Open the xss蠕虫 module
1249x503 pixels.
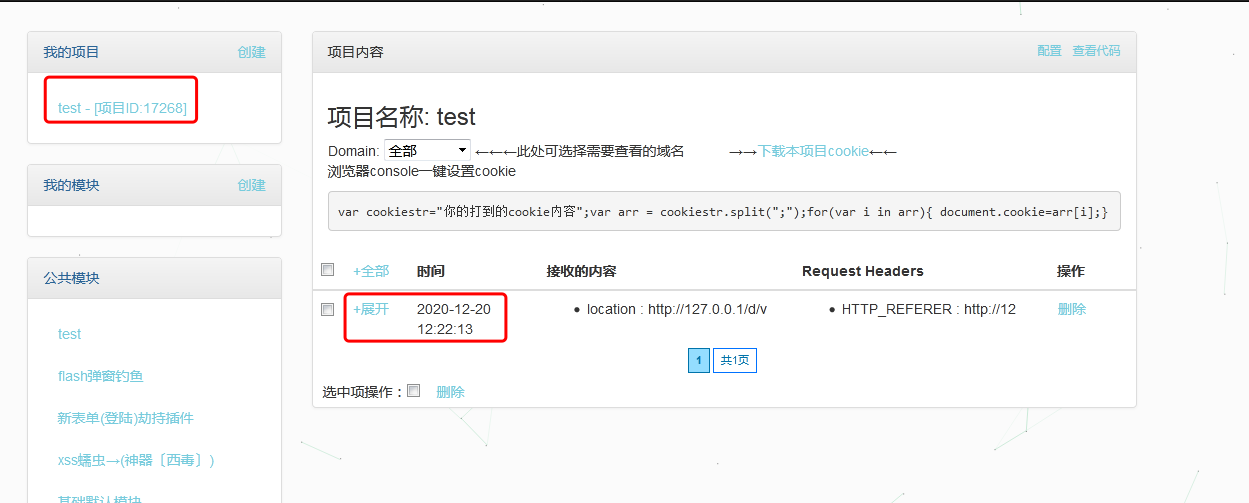click(x=136, y=460)
